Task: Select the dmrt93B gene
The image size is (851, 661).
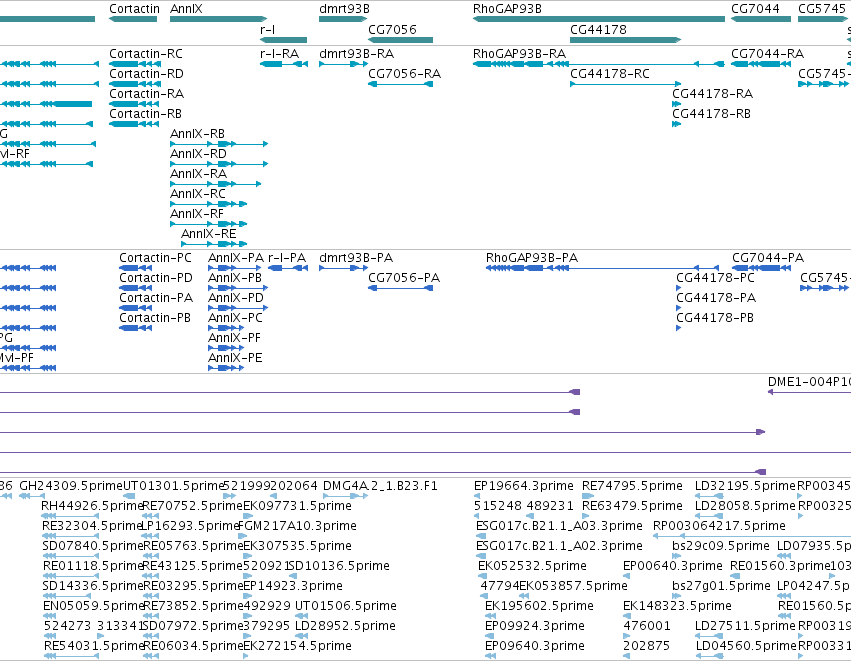Action: pos(343,19)
